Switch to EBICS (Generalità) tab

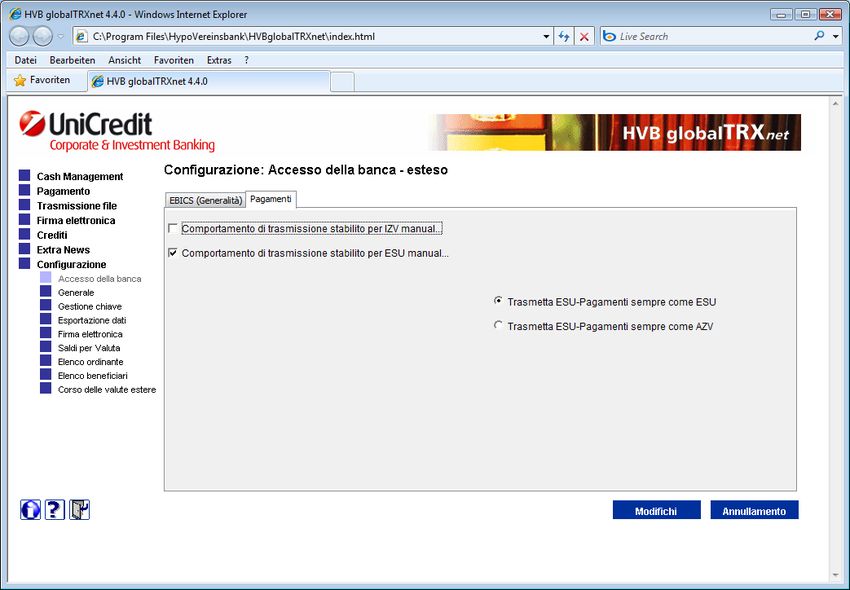pos(205,200)
